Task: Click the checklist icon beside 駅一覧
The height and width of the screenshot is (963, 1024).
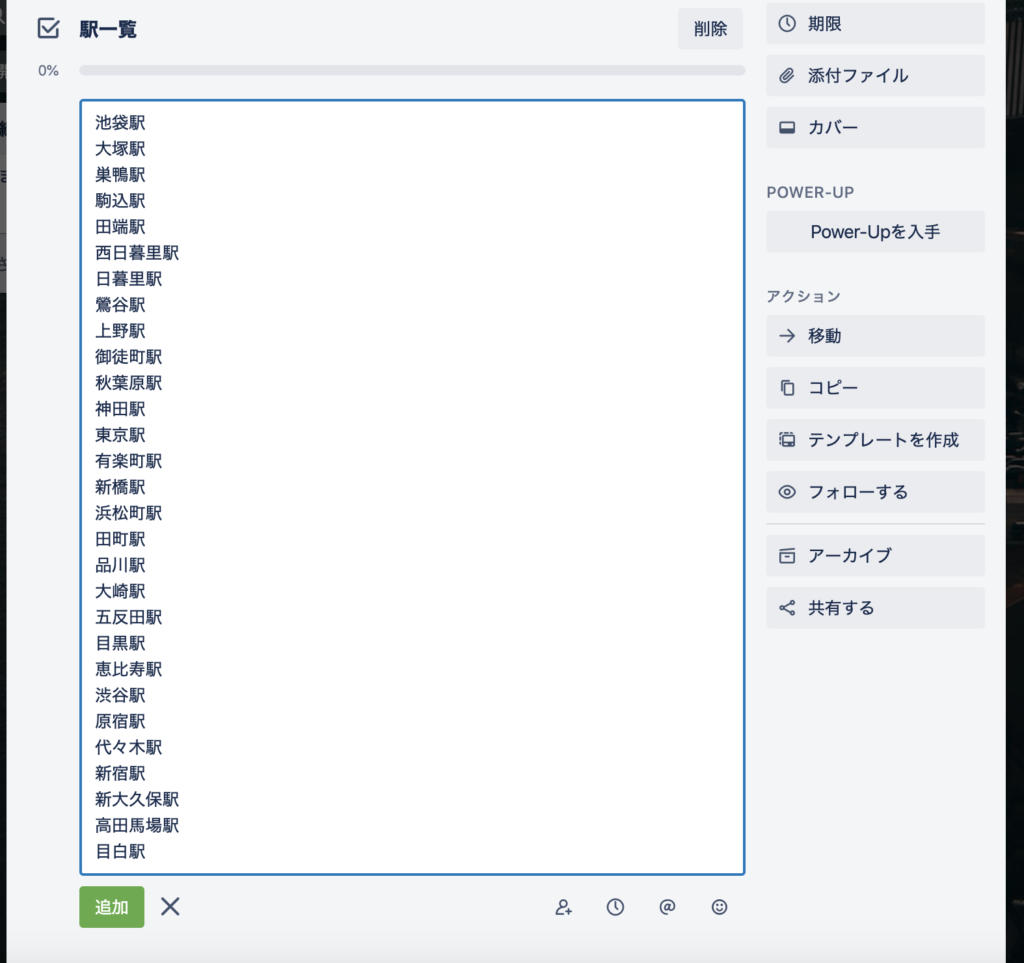Action: coord(48,29)
